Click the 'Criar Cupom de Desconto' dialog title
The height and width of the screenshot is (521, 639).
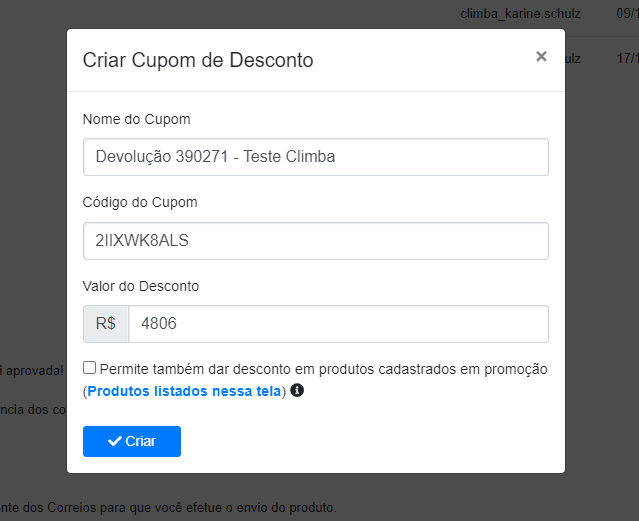coord(198,60)
